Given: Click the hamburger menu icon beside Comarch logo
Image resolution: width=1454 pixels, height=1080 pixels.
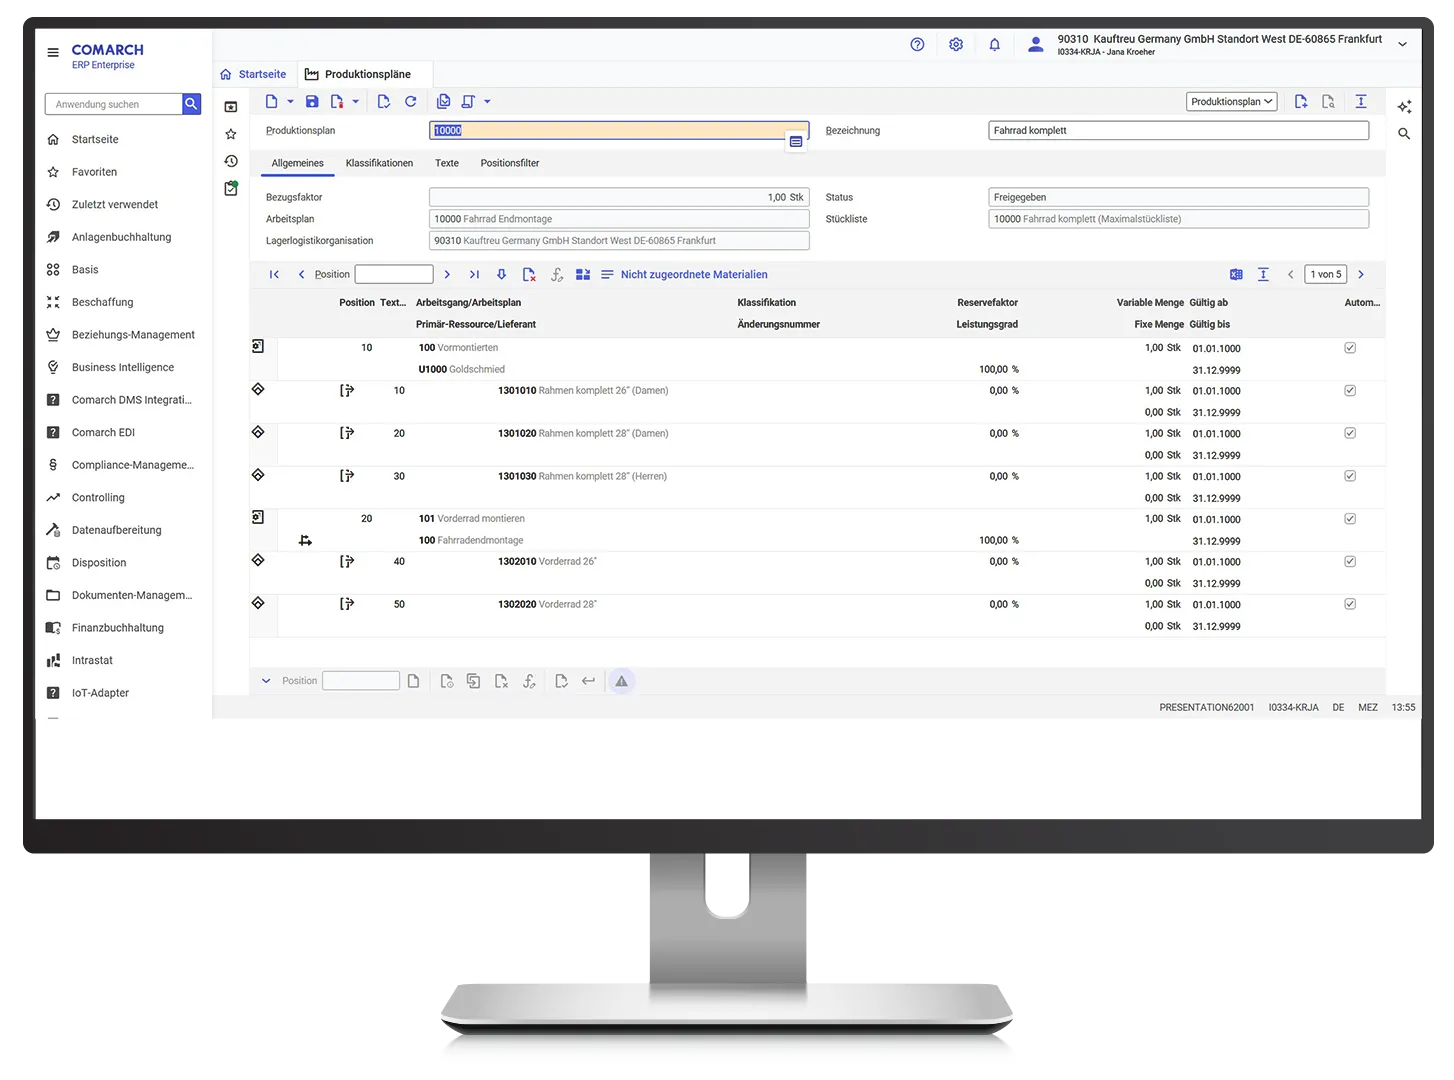Looking at the screenshot, I should click(53, 53).
